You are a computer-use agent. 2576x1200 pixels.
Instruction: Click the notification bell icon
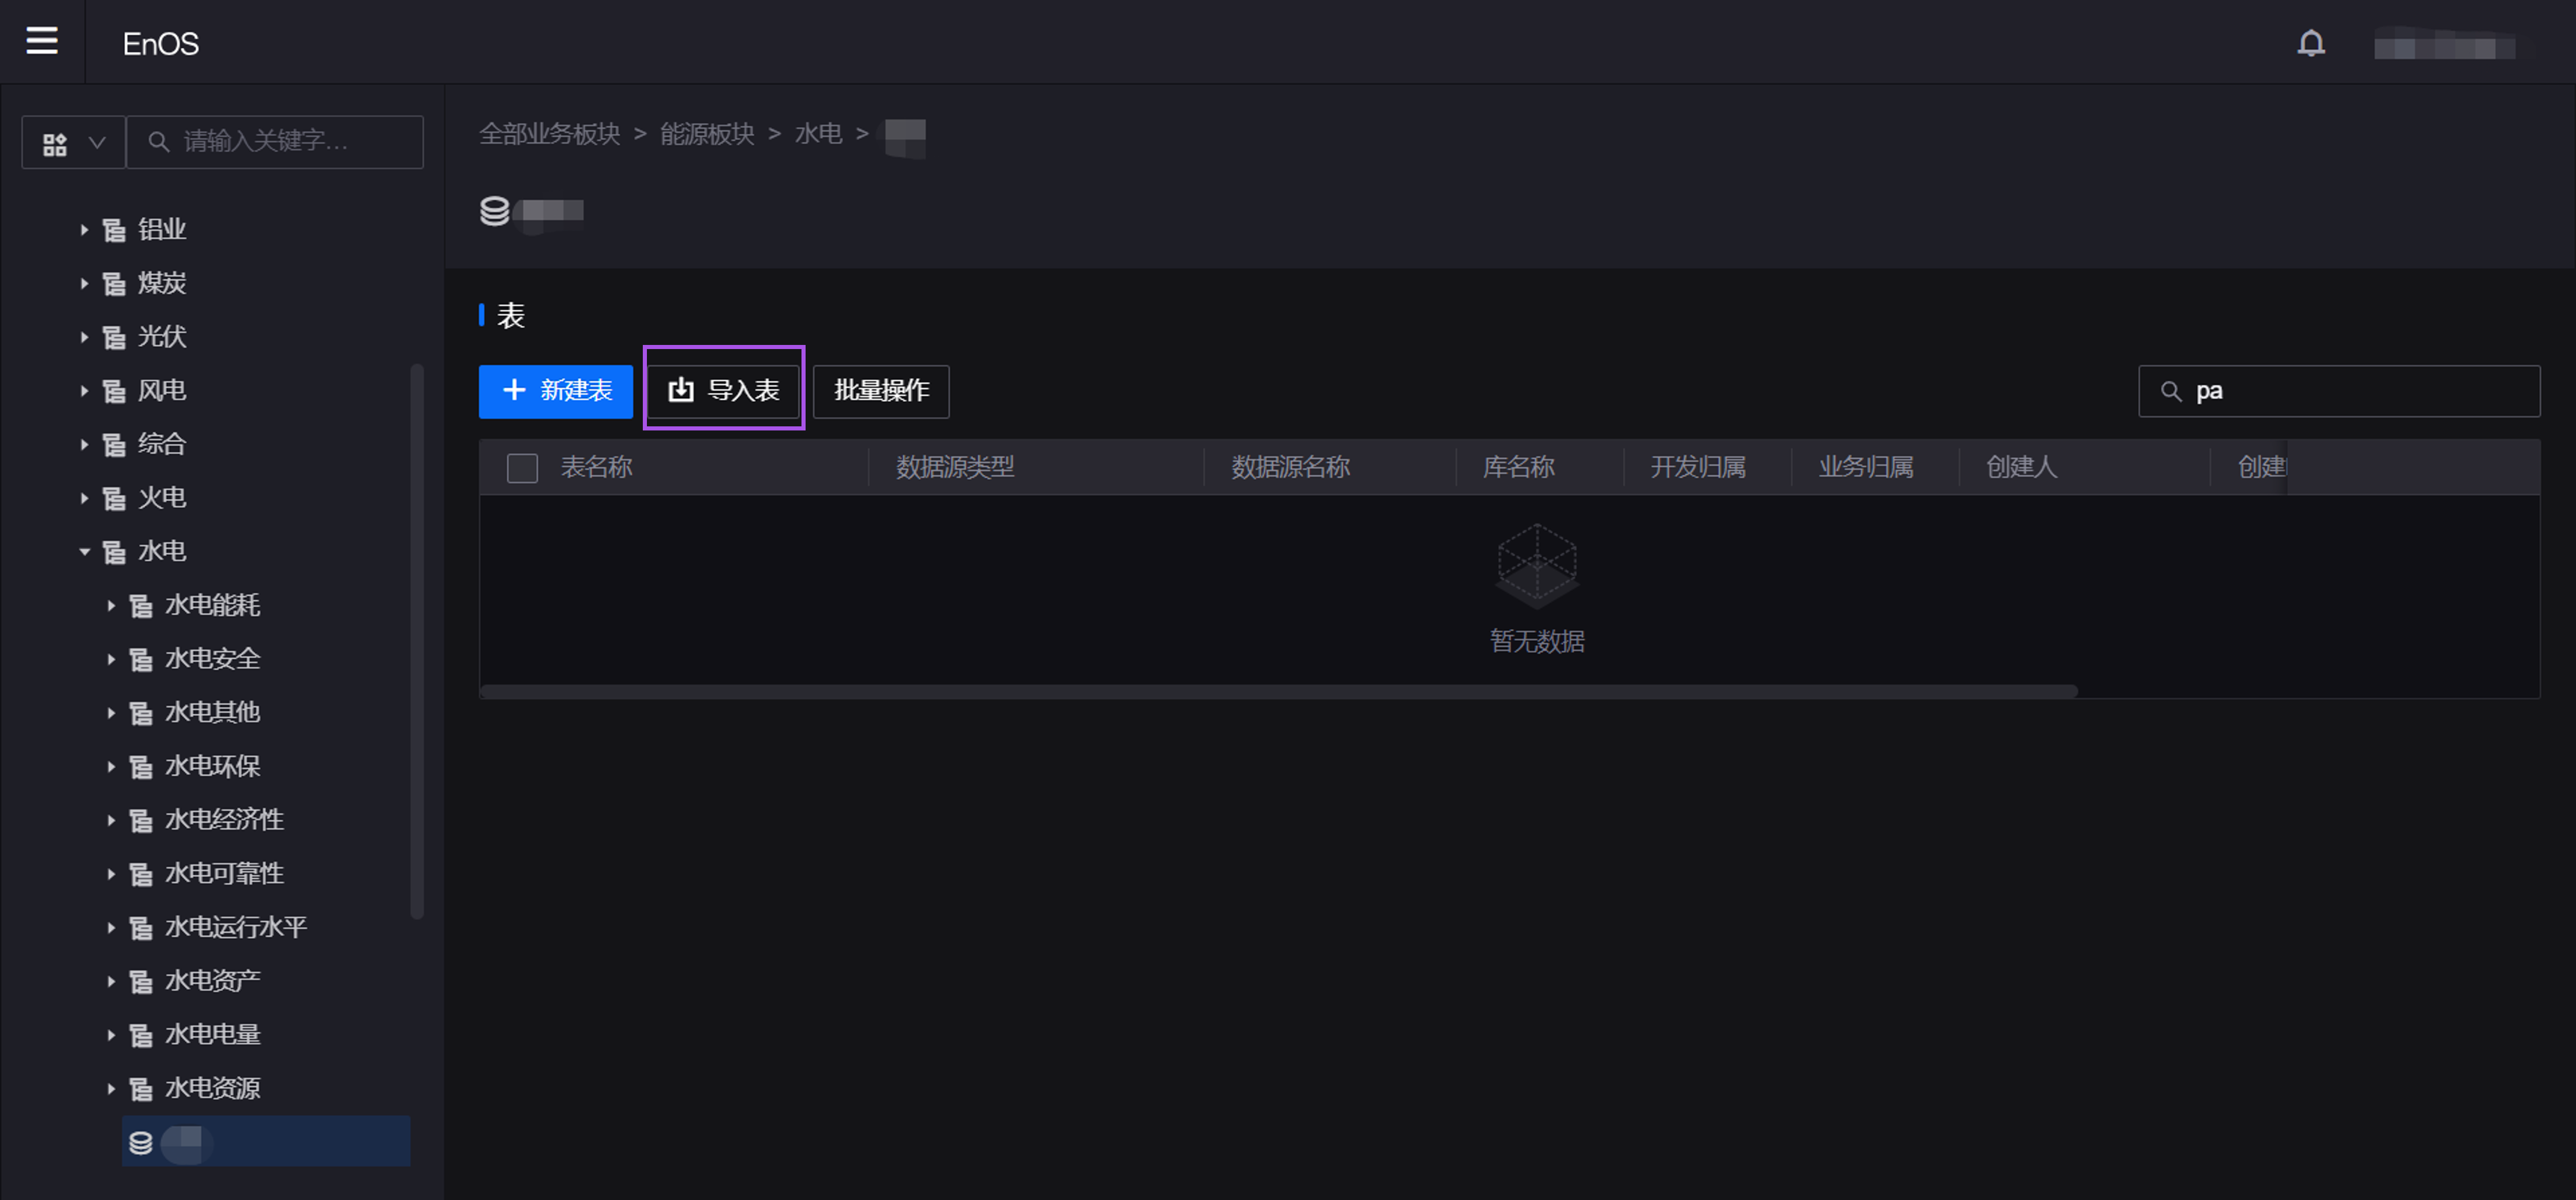coord(2310,43)
